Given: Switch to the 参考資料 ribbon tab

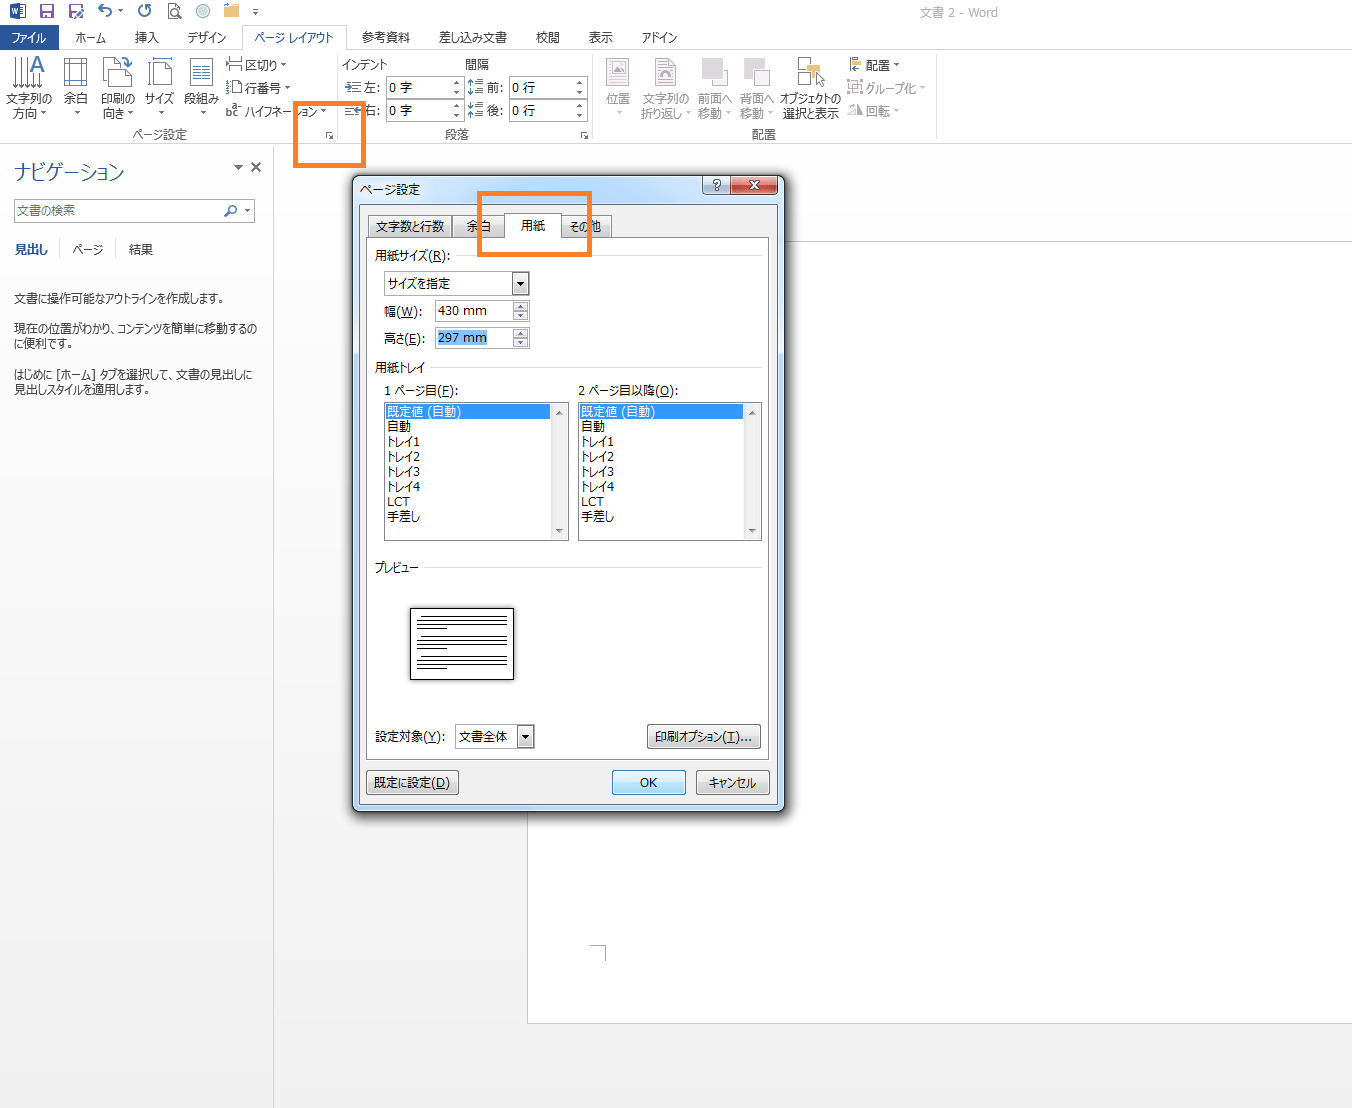Looking at the screenshot, I should [x=386, y=37].
